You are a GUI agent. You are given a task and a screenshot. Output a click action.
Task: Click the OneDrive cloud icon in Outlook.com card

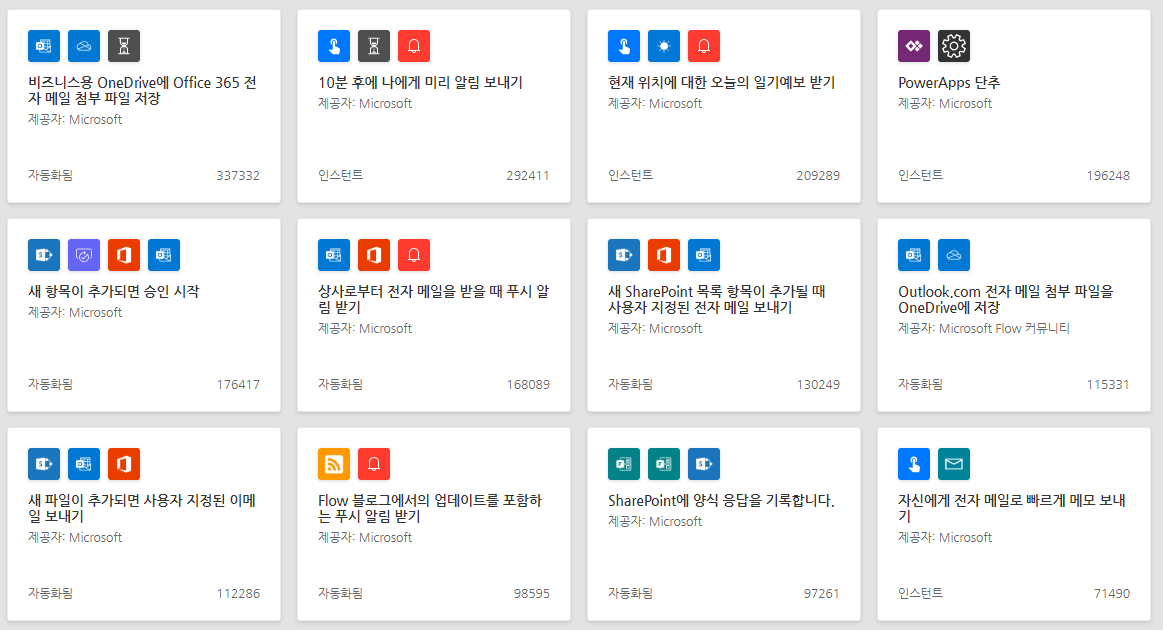click(x=954, y=255)
